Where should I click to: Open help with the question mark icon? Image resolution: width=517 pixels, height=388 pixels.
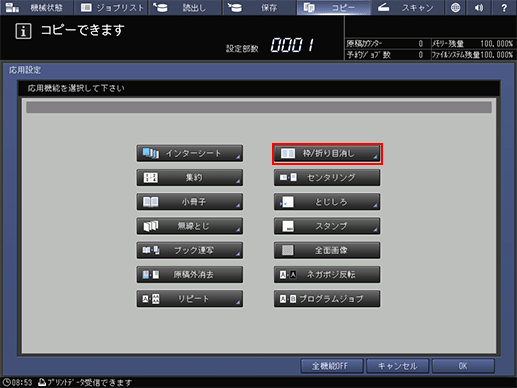(x=504, y=7)
